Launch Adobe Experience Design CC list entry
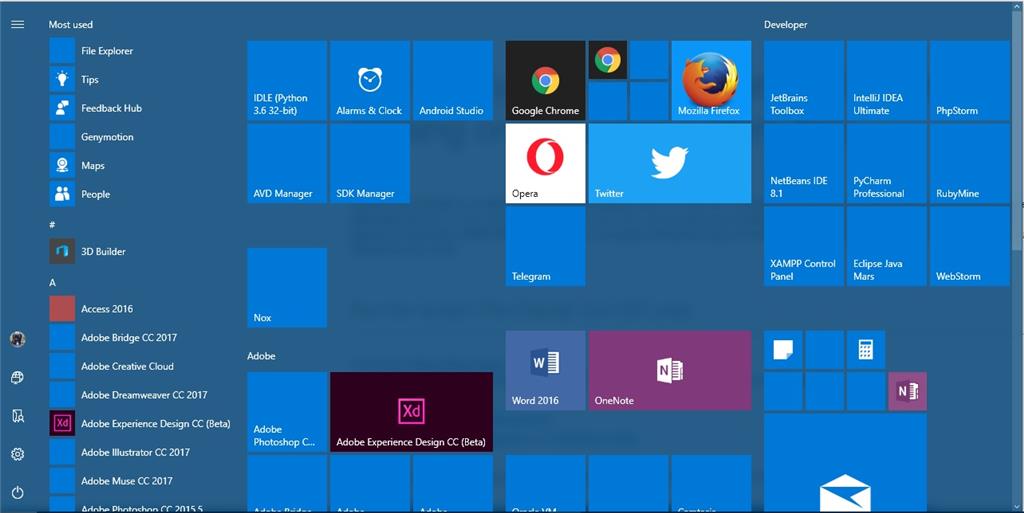 pos(142,424)
